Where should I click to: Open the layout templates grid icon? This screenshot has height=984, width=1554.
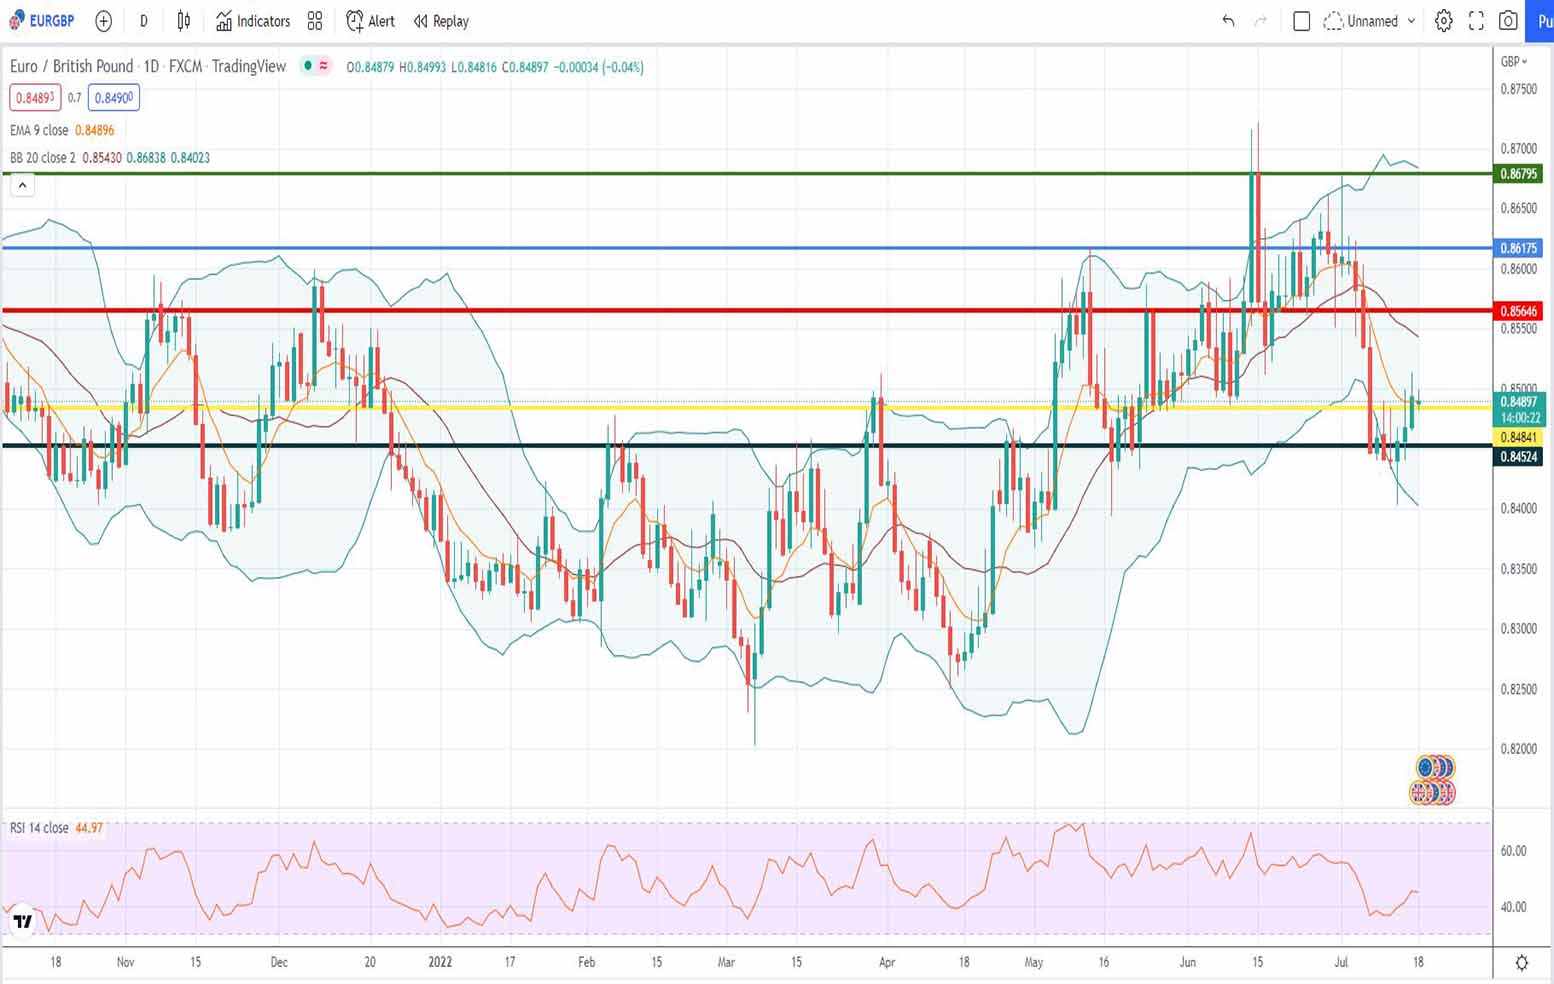(x=315, y=21)
